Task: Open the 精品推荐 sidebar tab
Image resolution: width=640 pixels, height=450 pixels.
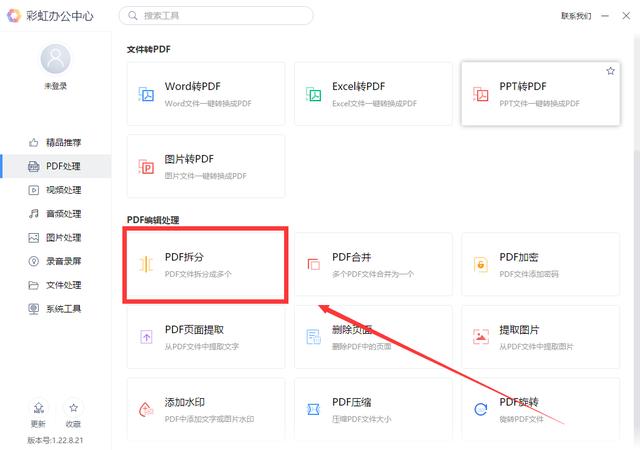Action: (x=56, y=143)
